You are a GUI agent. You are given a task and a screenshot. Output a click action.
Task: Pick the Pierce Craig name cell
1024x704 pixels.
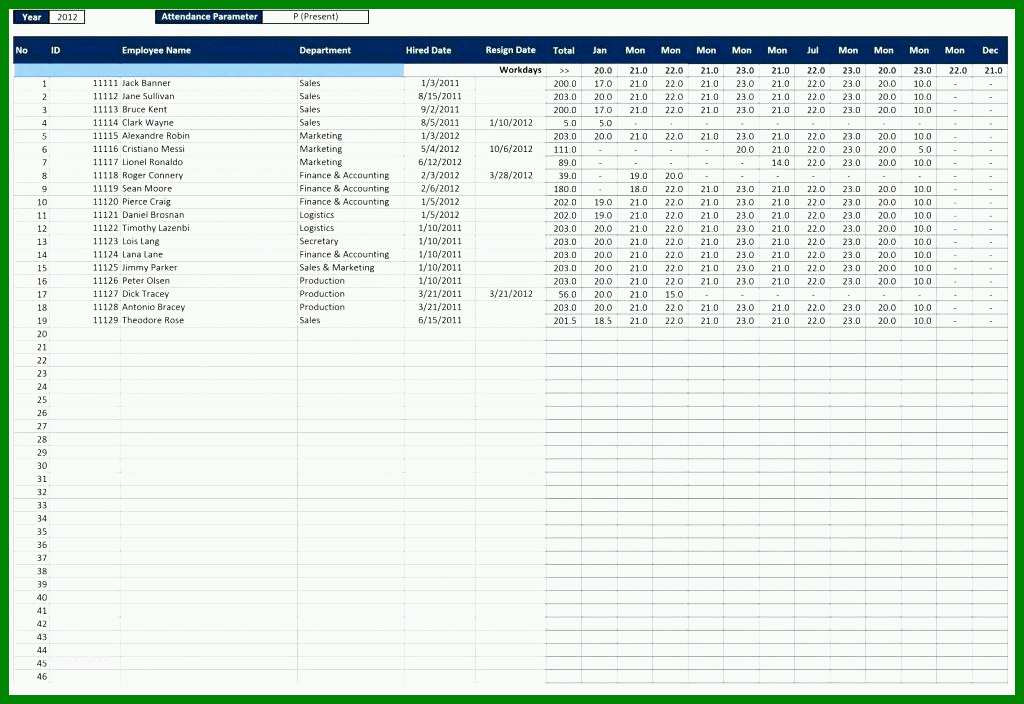(x=146, y=202)
